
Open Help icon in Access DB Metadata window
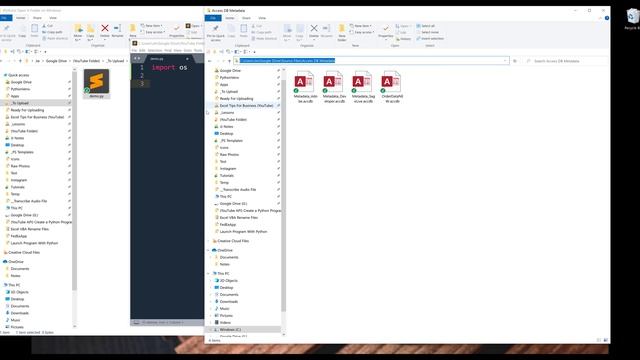click(607, 18)
